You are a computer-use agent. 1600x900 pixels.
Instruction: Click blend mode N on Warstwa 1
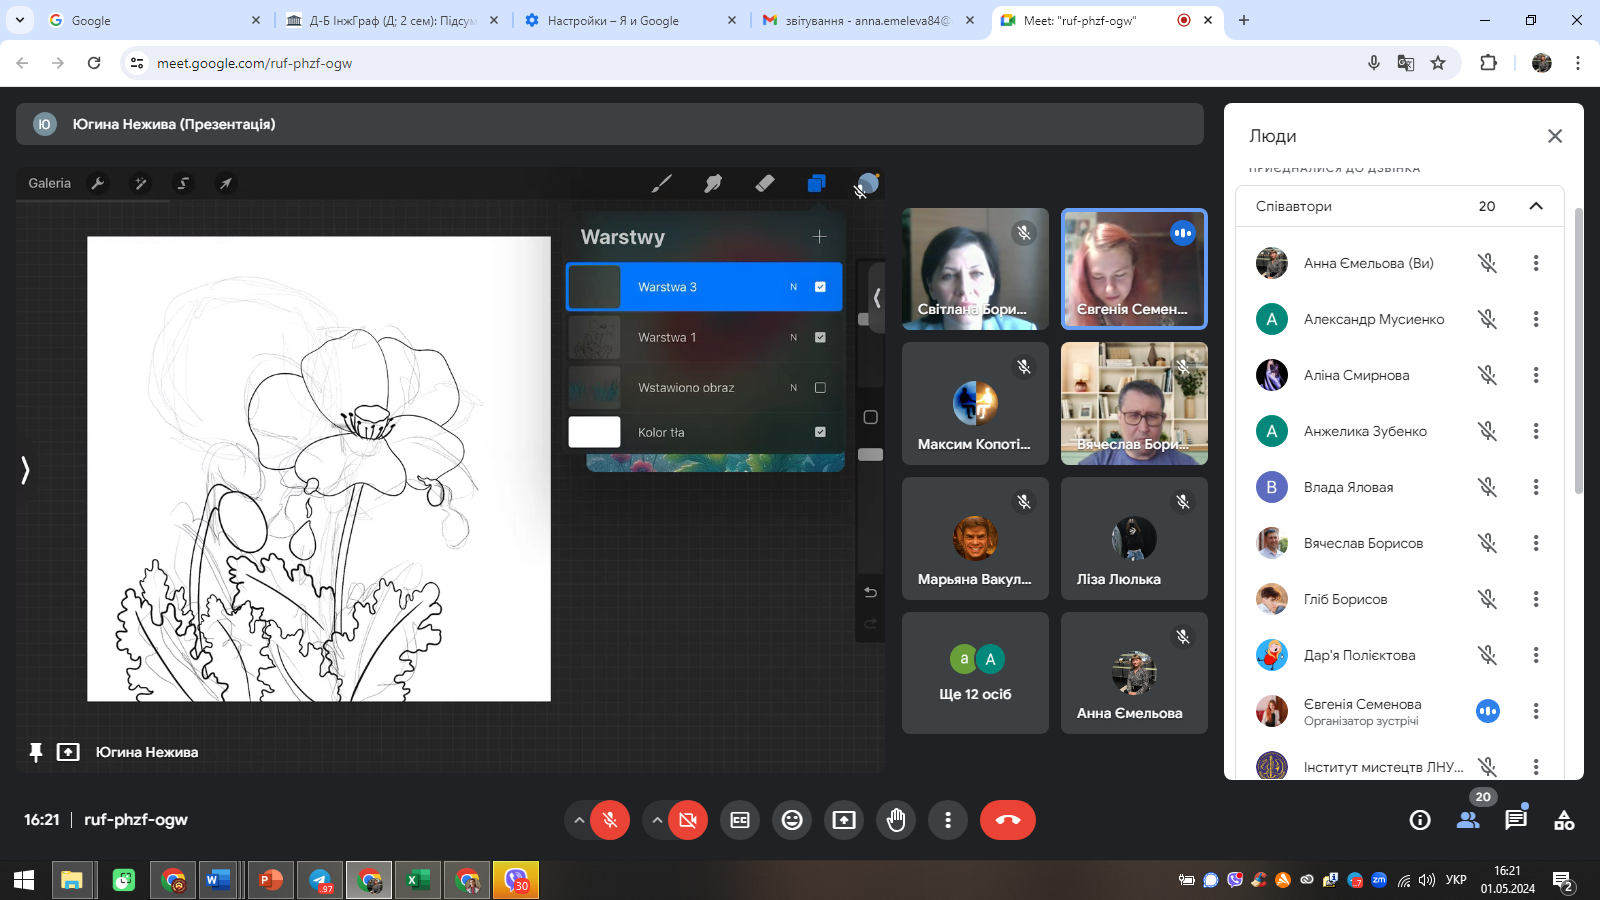click(794, 337)
